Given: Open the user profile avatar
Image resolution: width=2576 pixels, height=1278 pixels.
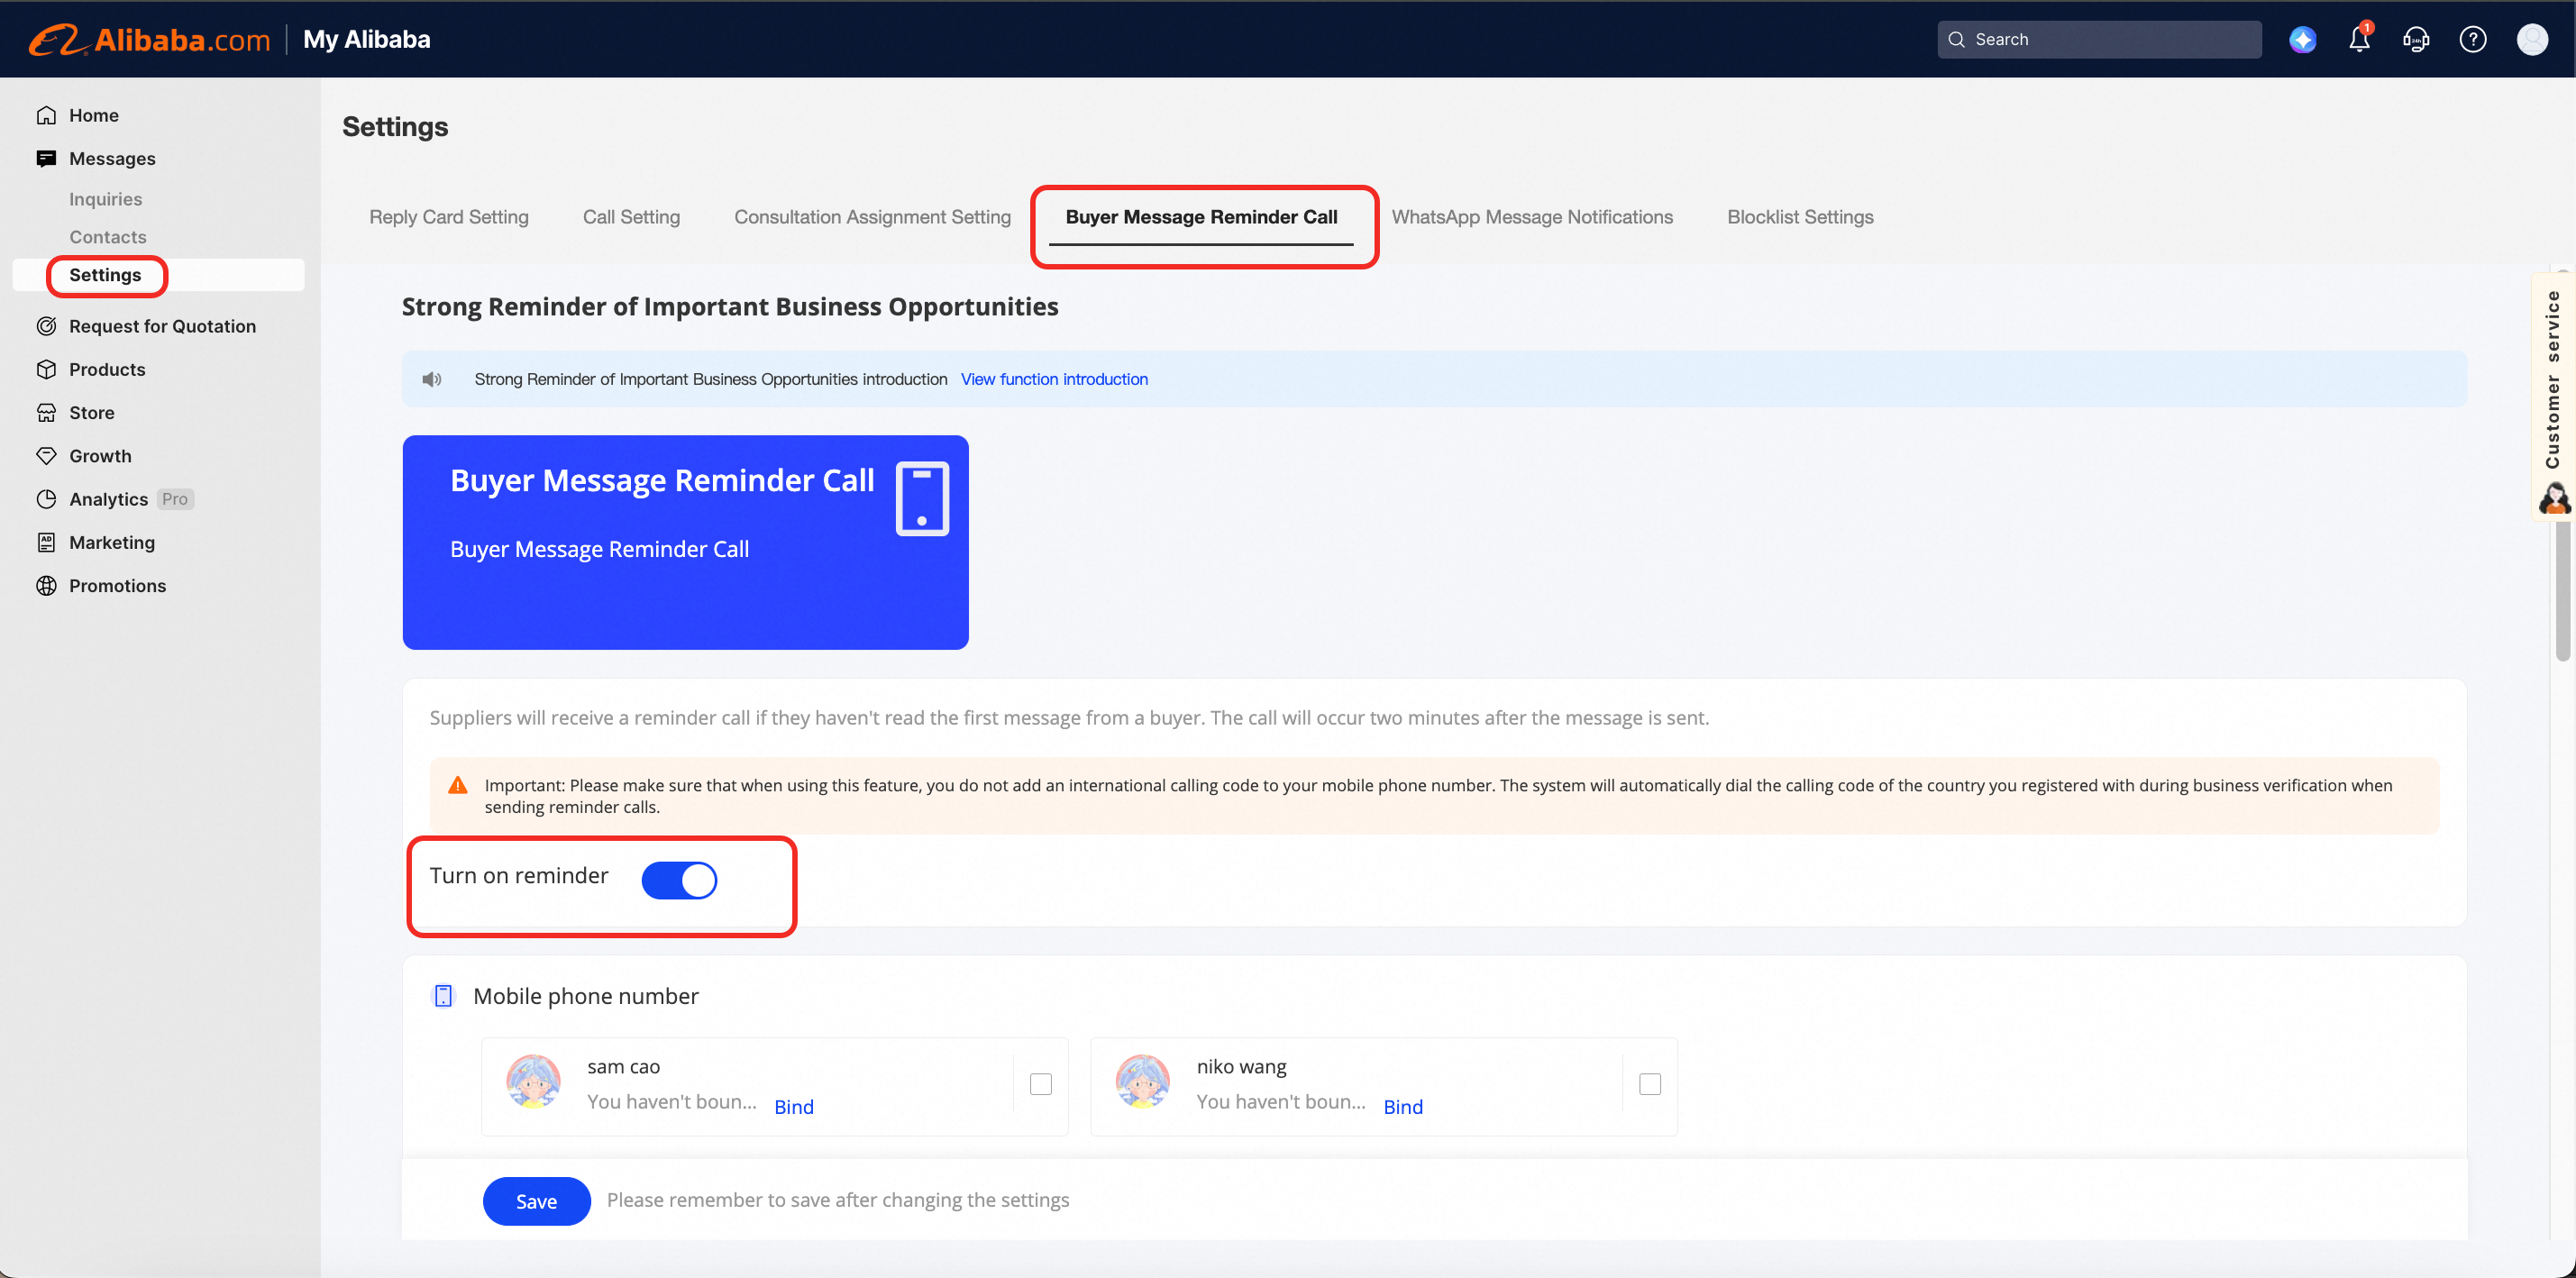Looking at the screenshot, I should point(2532,40).
